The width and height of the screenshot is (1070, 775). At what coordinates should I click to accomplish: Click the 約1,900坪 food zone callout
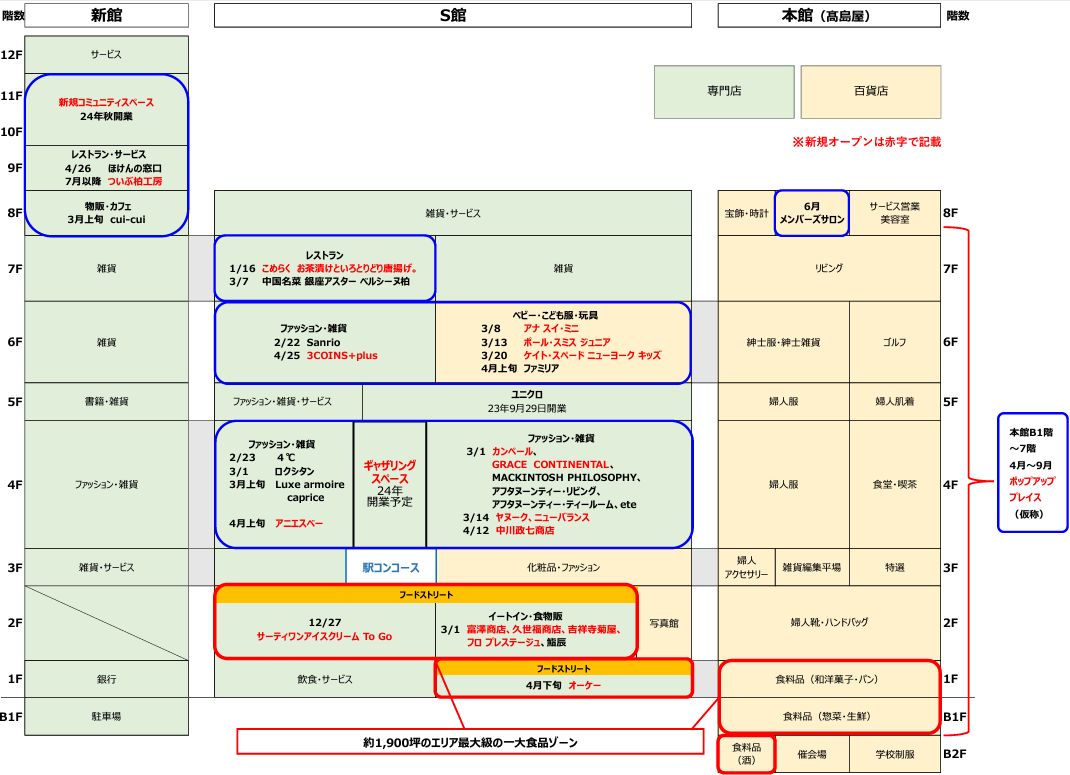pyautogui.click(x=470, y=743)
